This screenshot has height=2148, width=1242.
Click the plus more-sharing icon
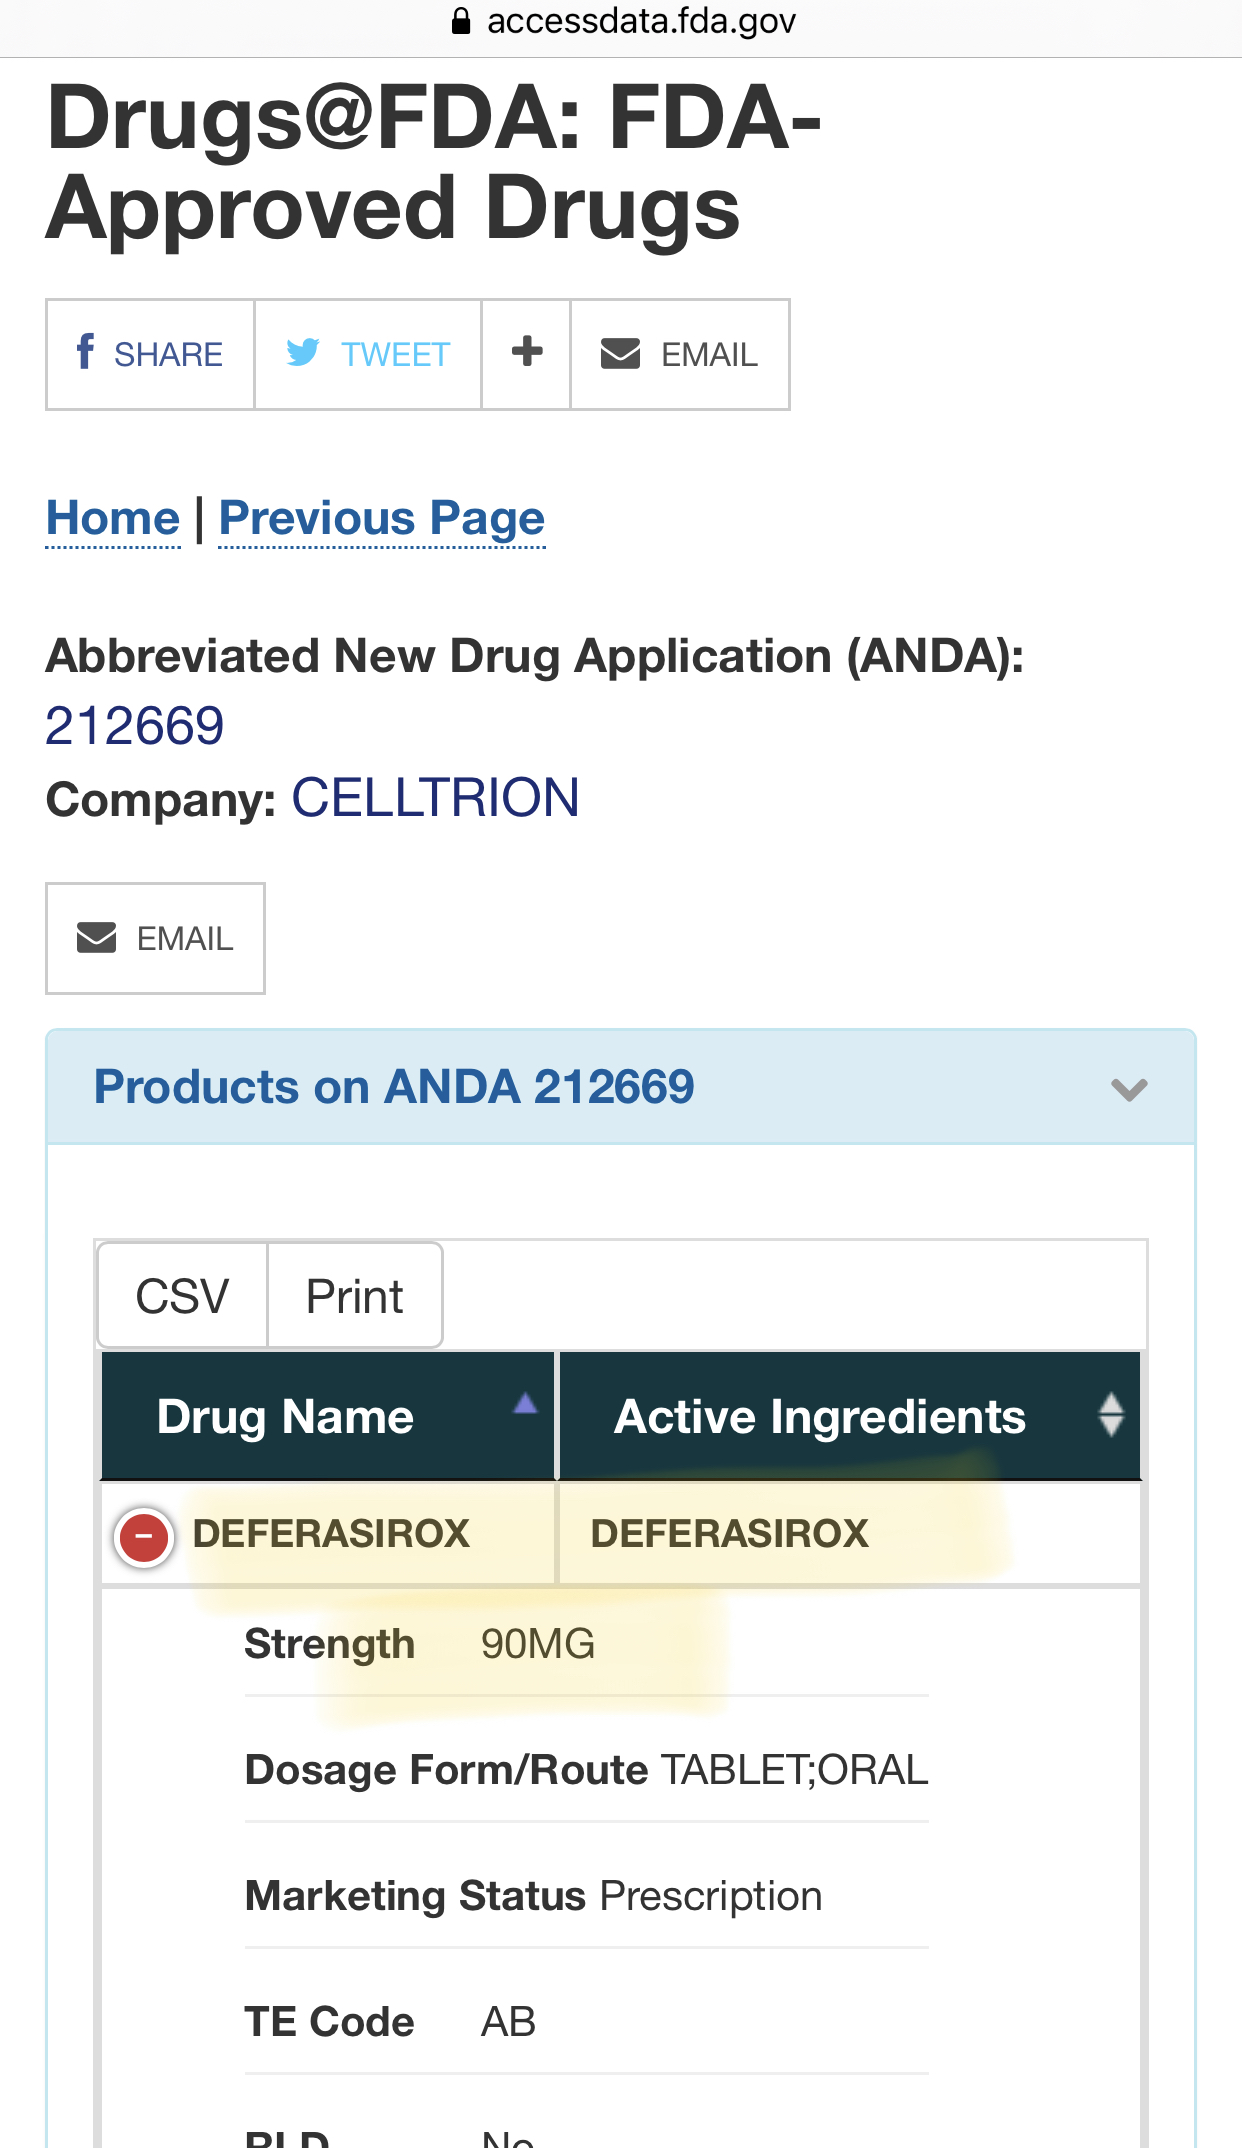click(526, 352)
